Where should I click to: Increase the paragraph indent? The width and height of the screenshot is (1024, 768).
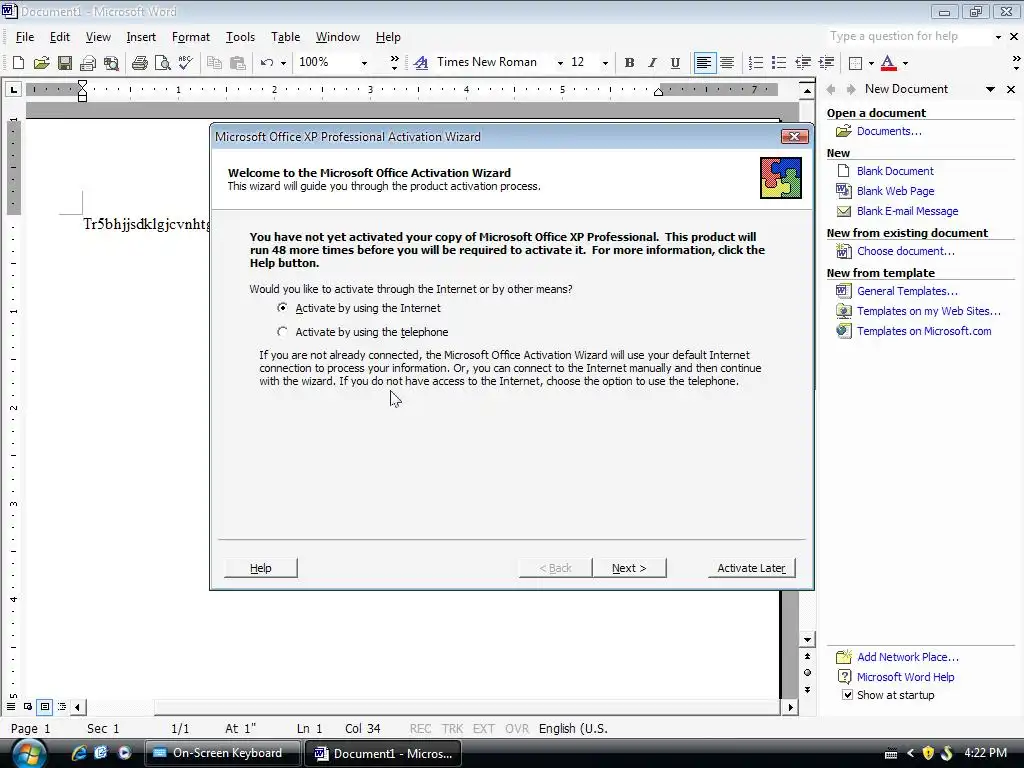click(x=826, y=63)
